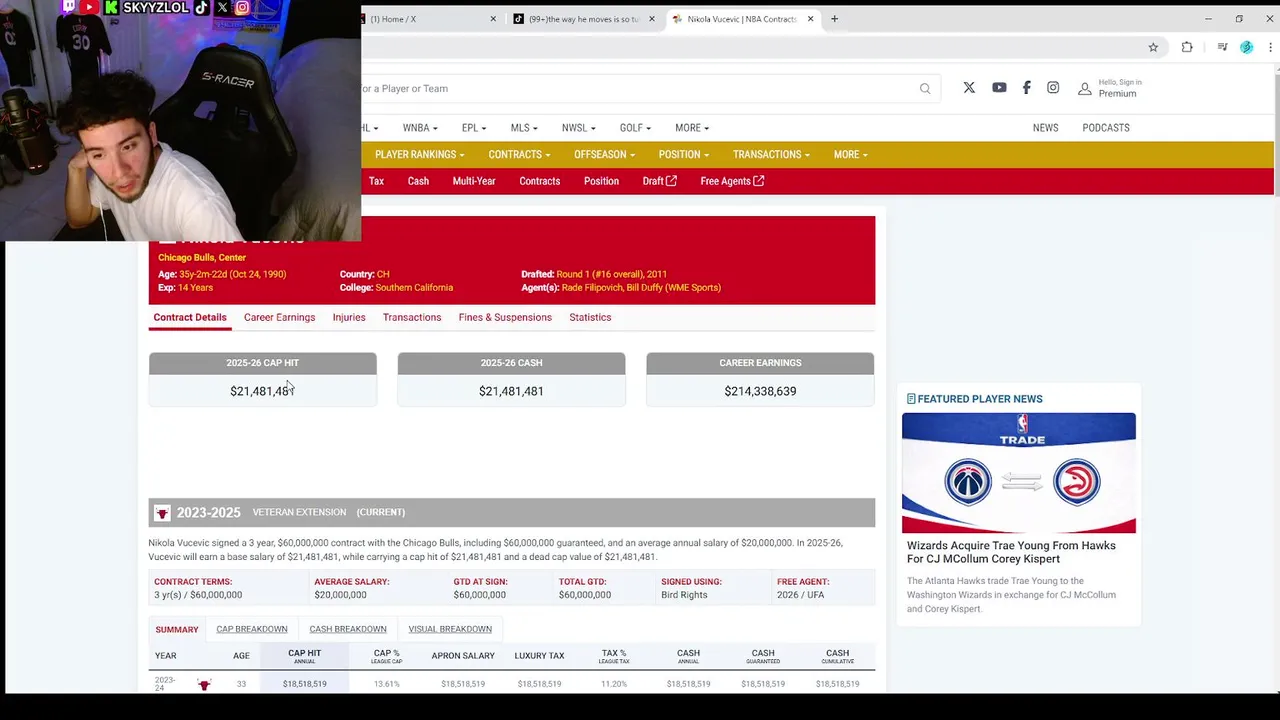Screen dimensions: 1280x720
Task: Close the Home / X tab
Action: coord(493,19)
